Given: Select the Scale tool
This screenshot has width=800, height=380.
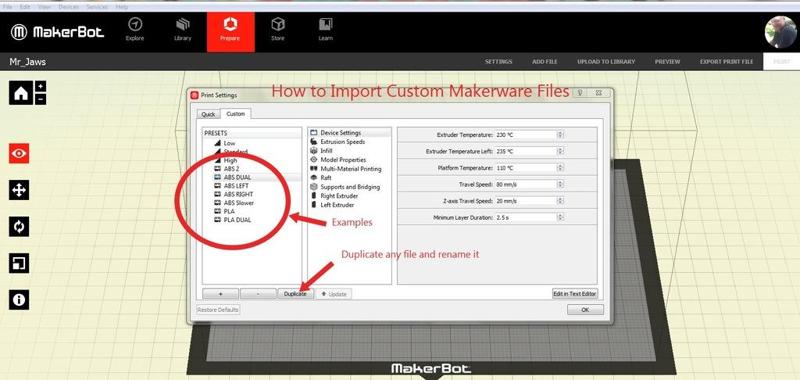Looking at the screenshot, I should click(19, 263).
